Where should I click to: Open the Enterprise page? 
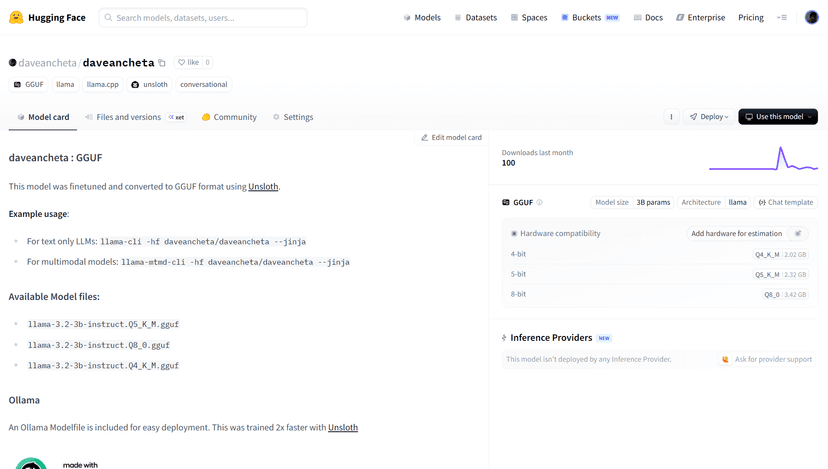tap(701, 17)
